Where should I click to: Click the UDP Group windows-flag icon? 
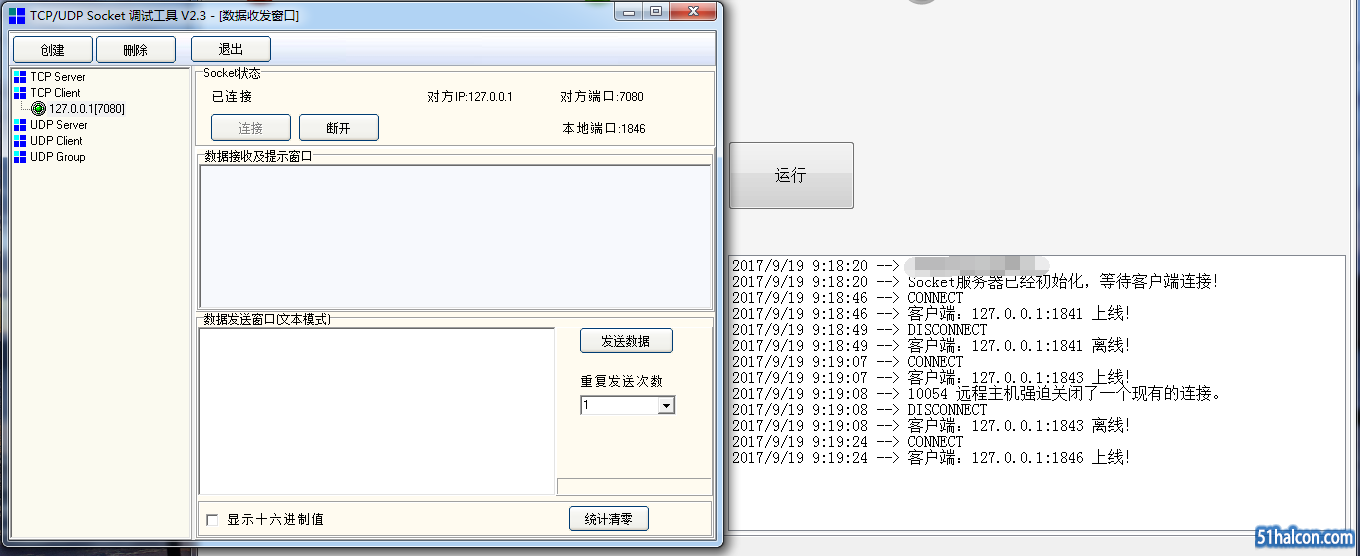[20, 157]
